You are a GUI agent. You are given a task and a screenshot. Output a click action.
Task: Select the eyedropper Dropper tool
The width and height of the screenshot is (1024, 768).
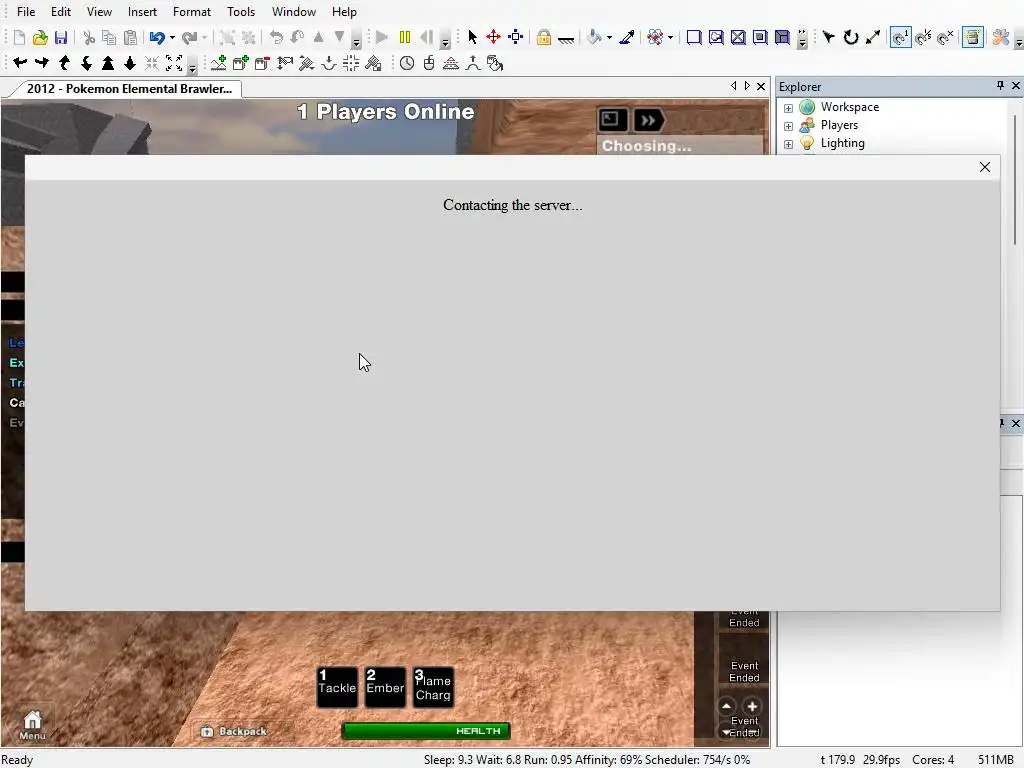pos(627,37)
